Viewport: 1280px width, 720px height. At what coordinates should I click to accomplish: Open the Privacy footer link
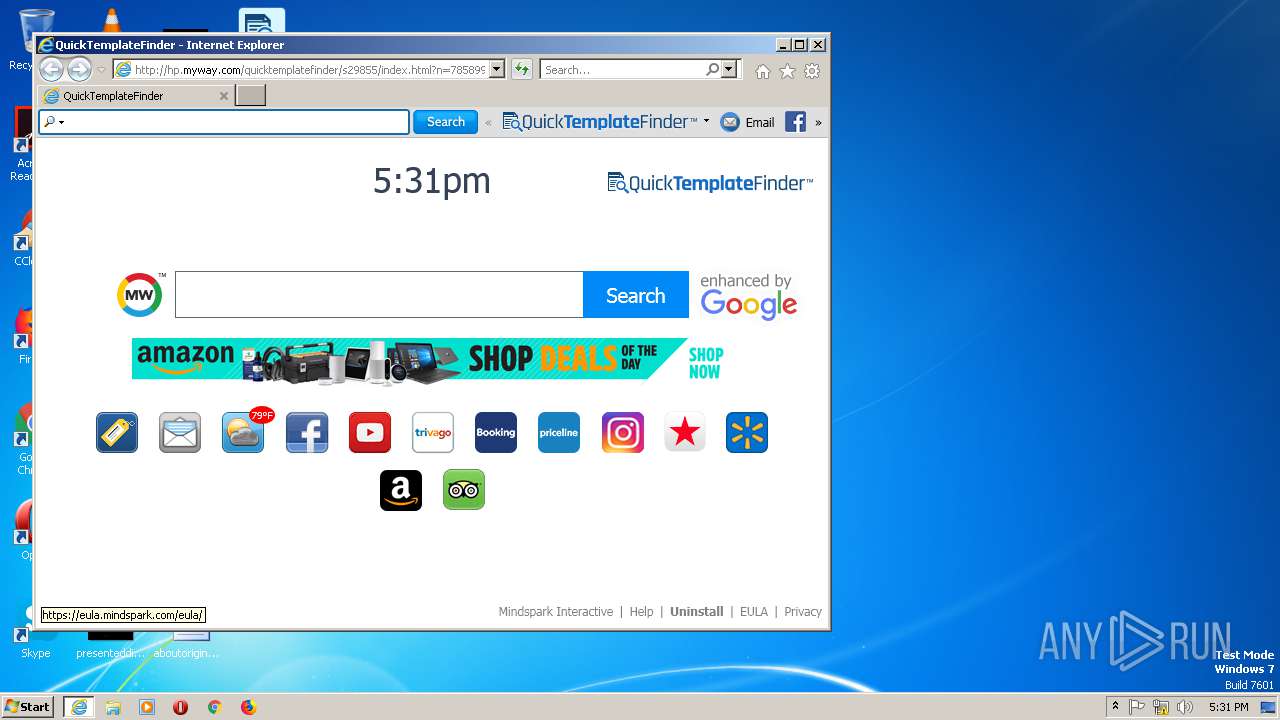click(803, 612)
